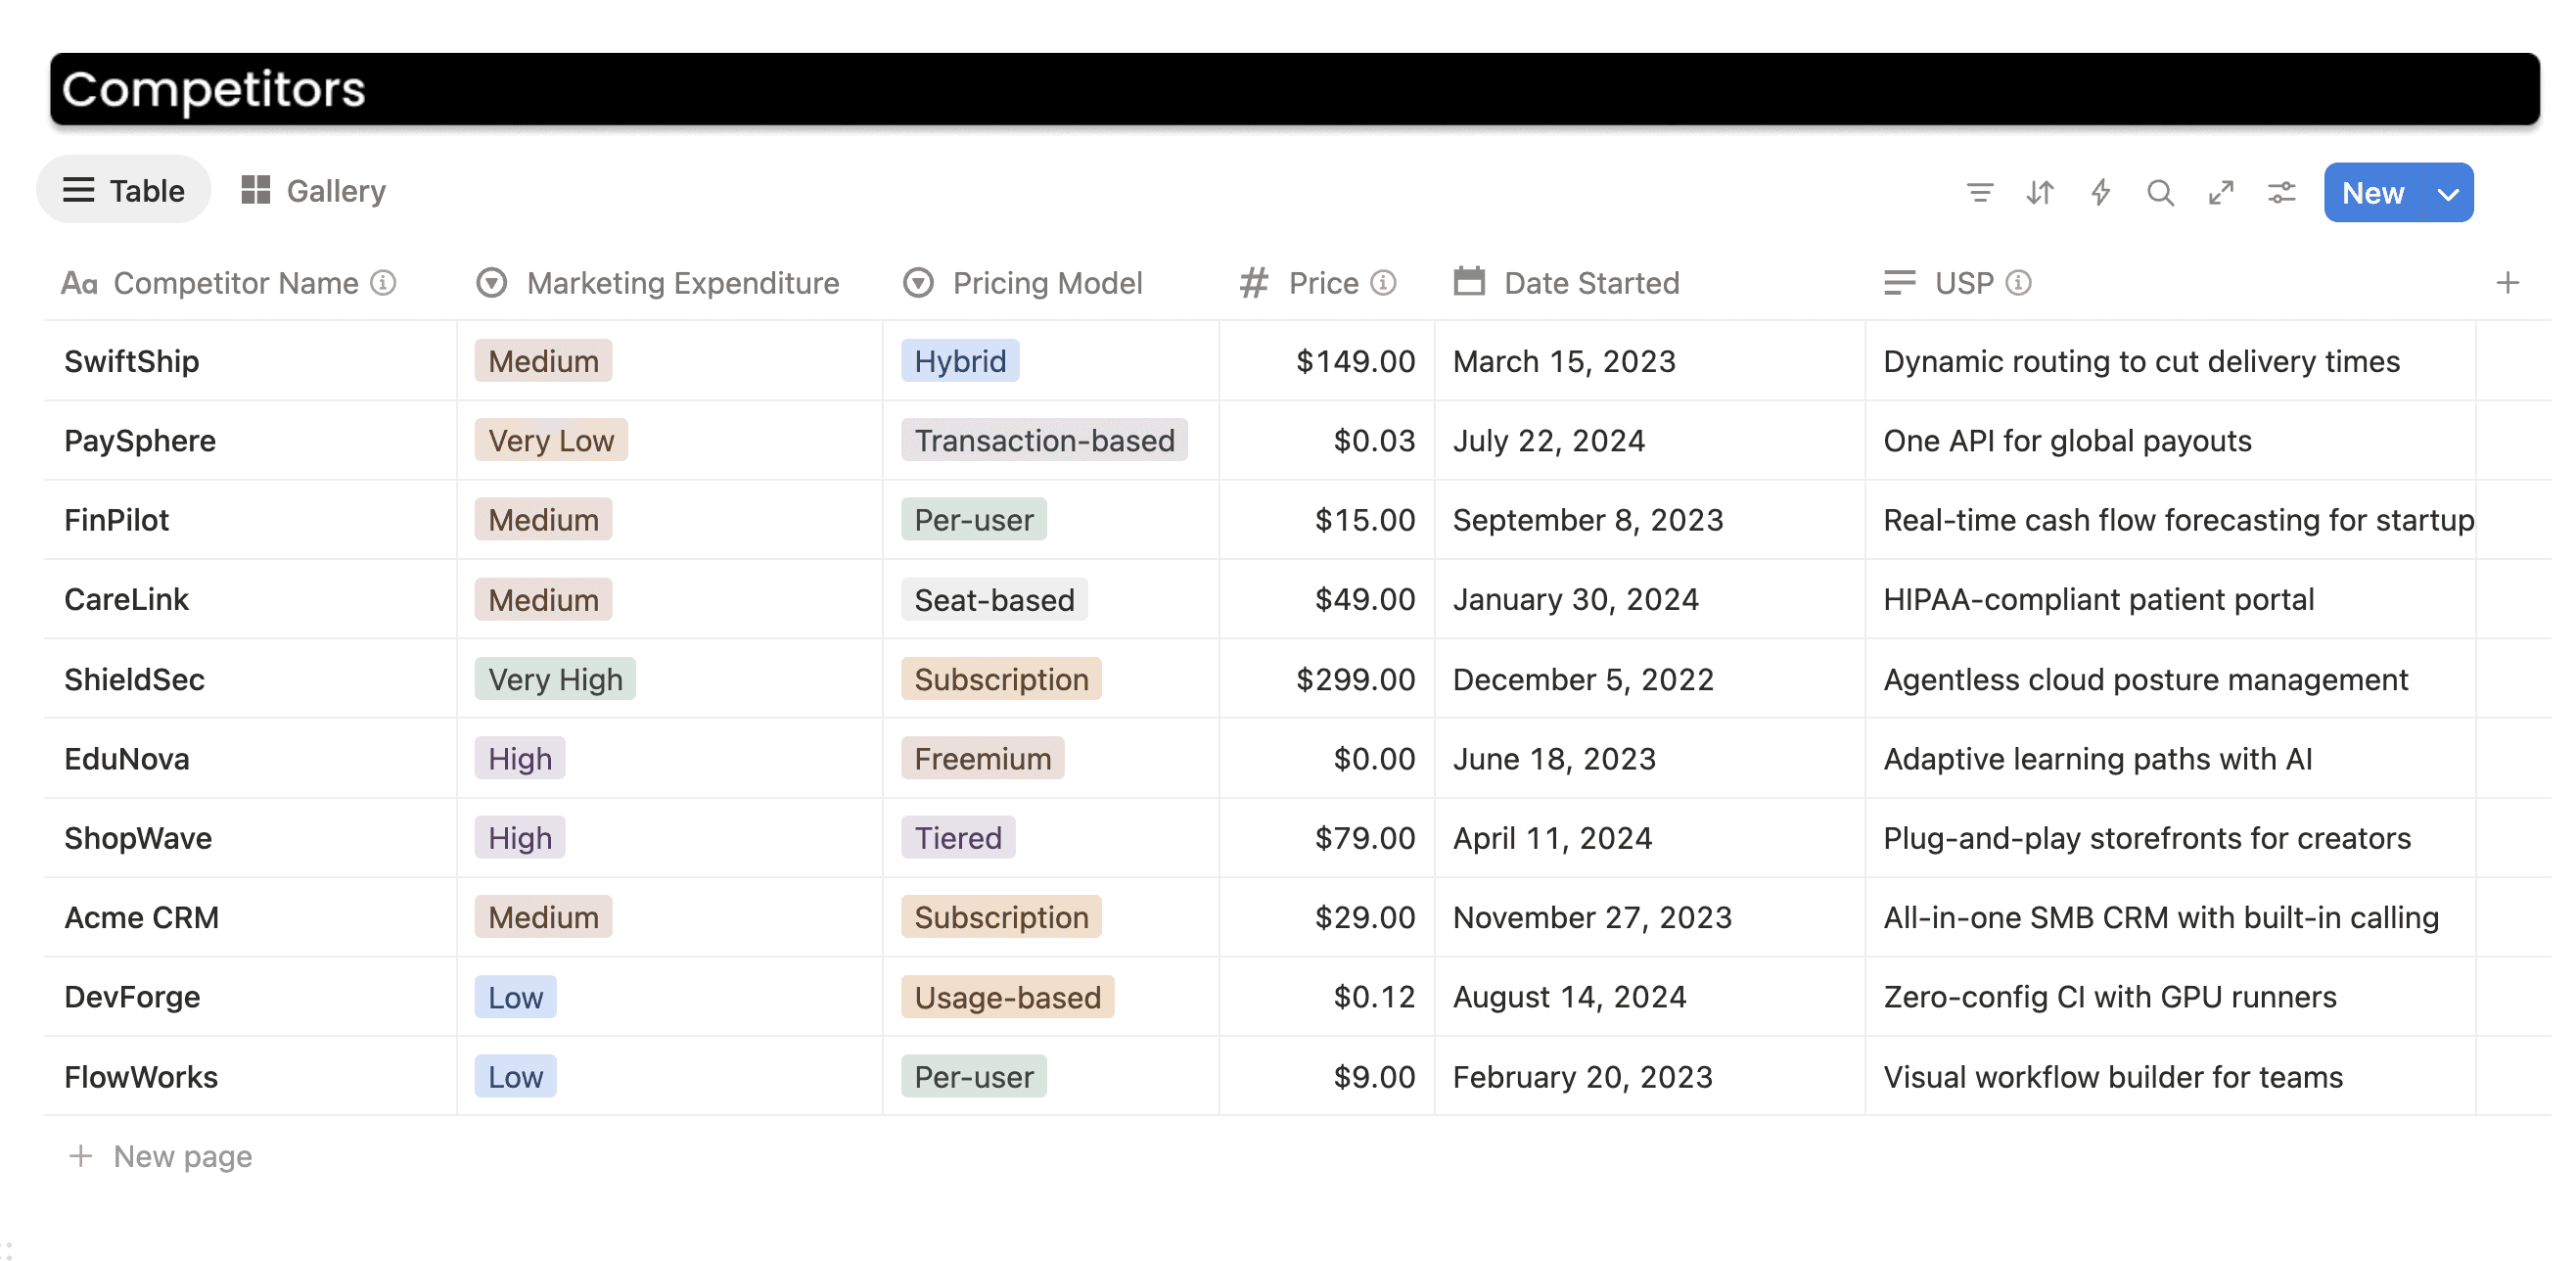The width and height of the screenshot is (2576, 1261).
Task: Click the Competitors database title
Action: click(x=213, y=89)
